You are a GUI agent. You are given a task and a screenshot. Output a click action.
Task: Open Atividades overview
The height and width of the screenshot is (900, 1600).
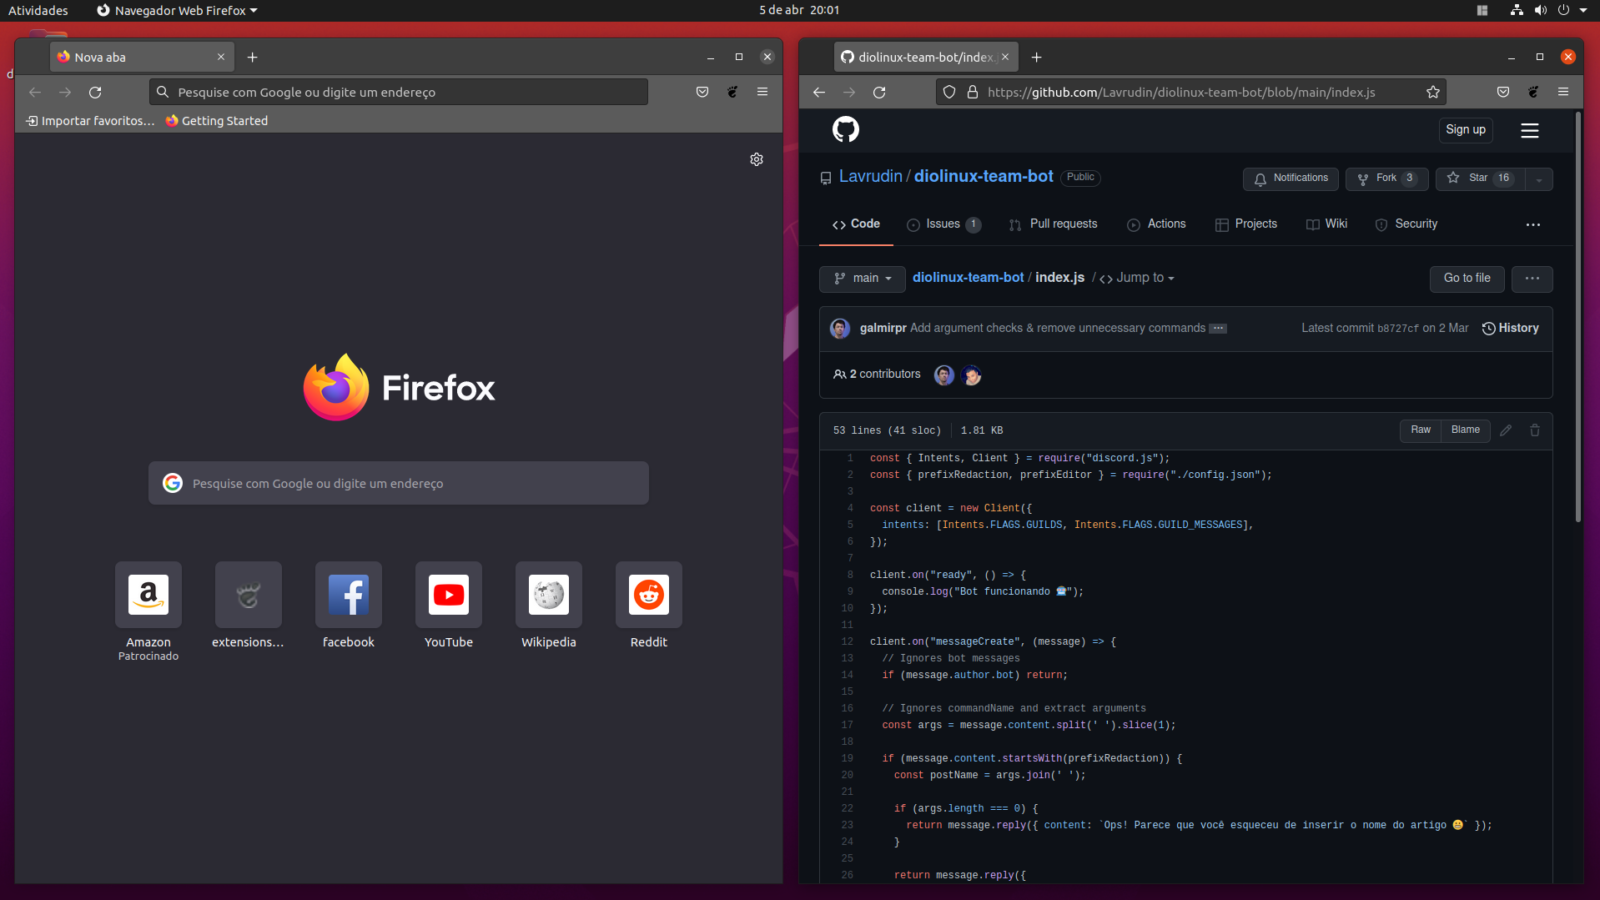[38, 10]
